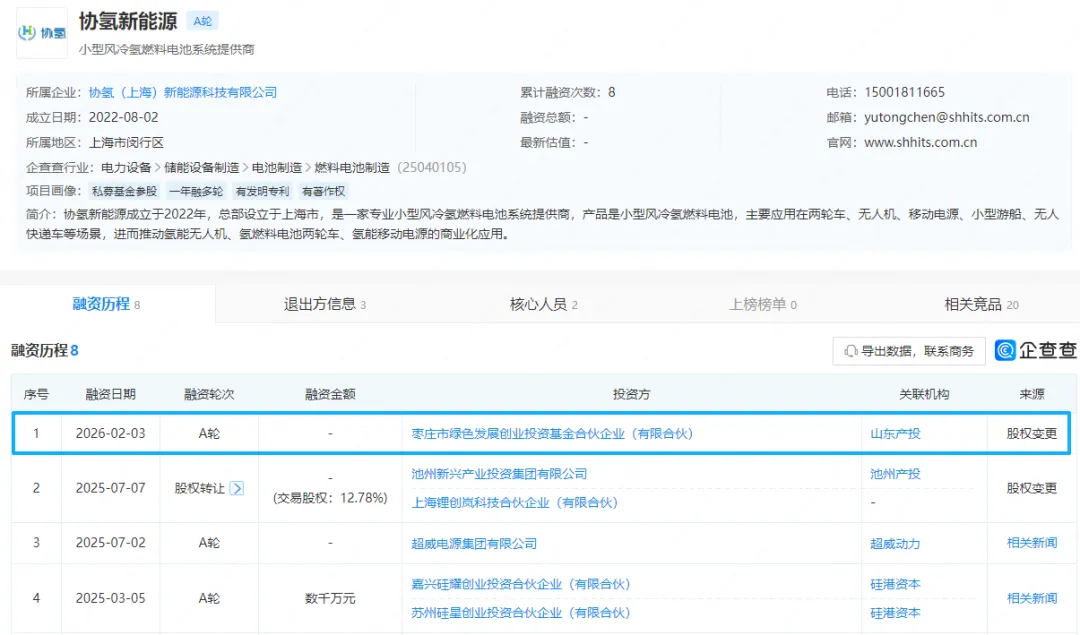The width and height of the screenshot is (1080, 635).
Task: Switch to 退出方信息 tab
Action: click(324, 304)
